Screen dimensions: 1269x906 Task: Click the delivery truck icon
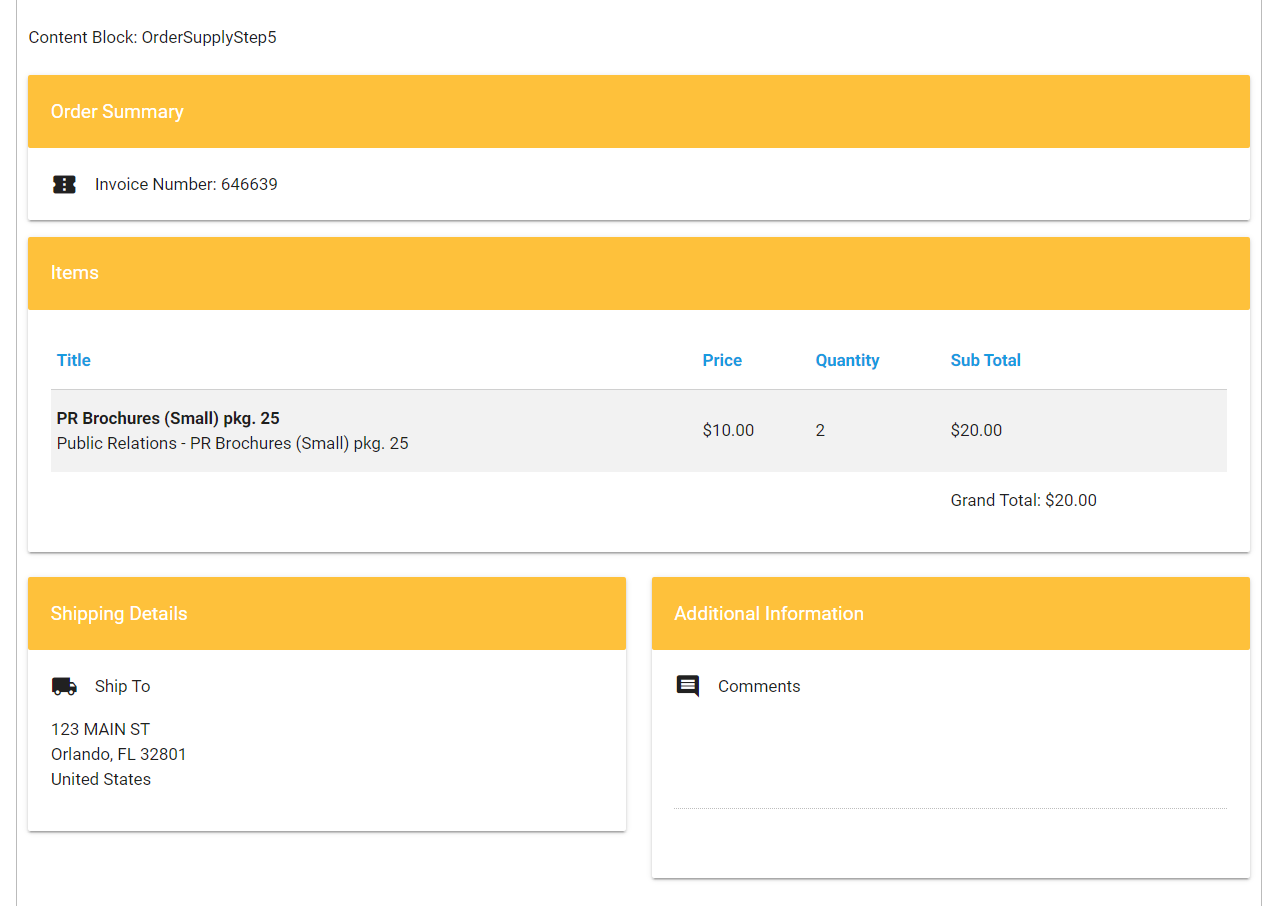tap(64, 686)
